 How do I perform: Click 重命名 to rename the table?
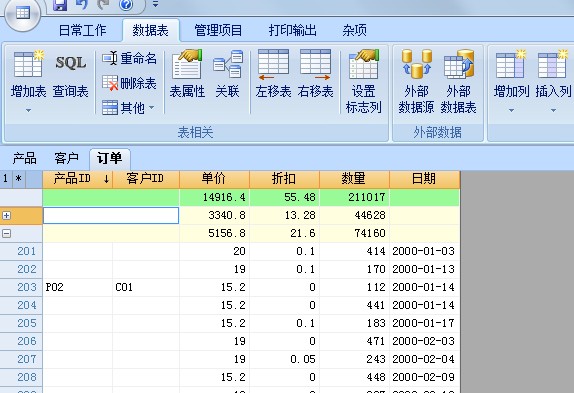[x=129, y=59]
